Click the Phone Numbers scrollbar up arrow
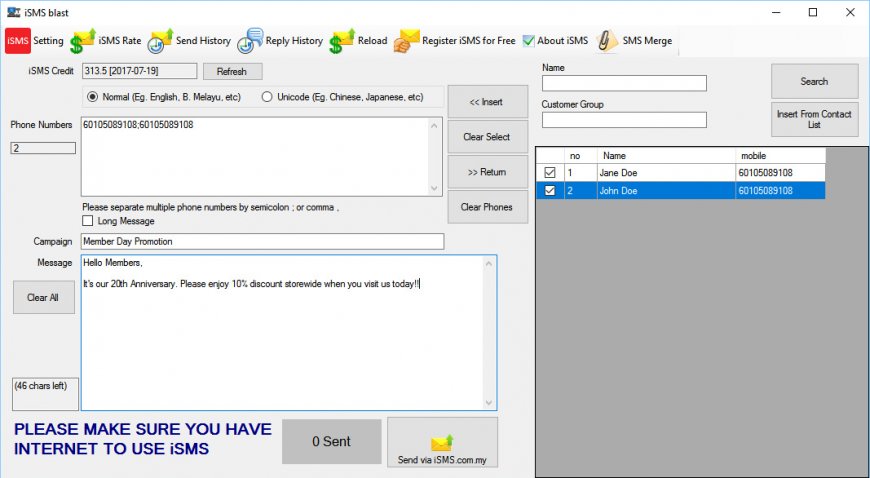This screenshot has height=478, width=870. [434, 126]
